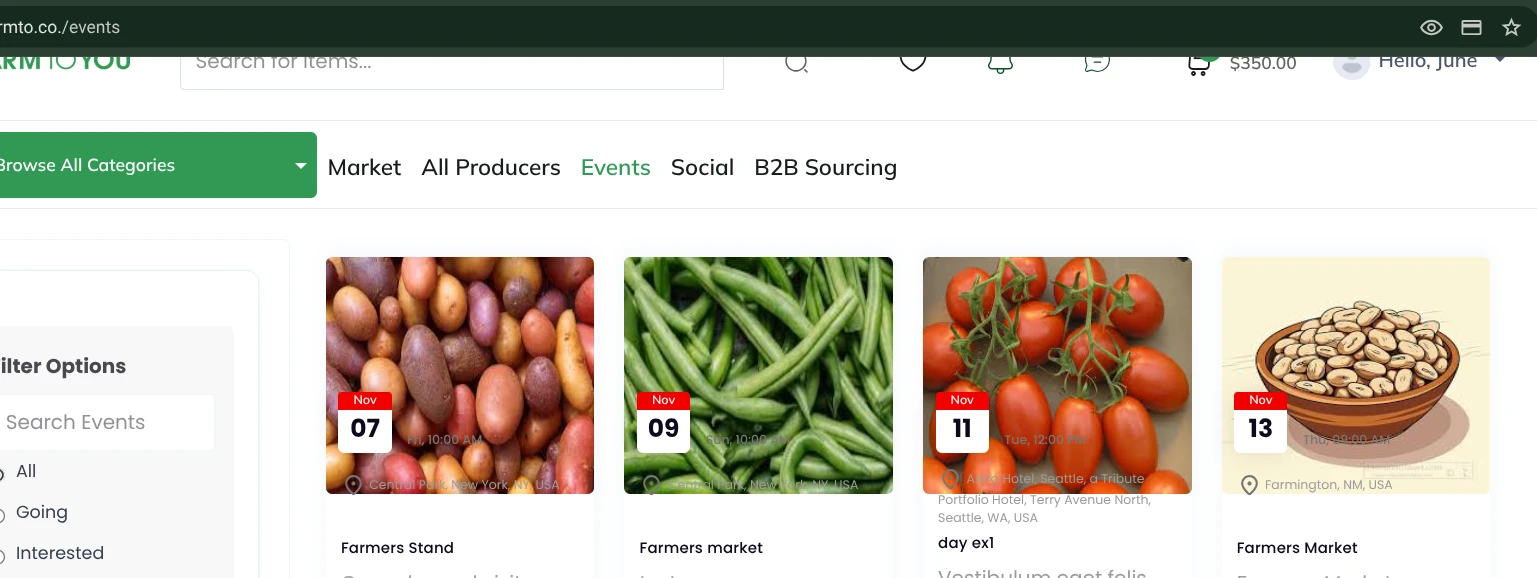Open the All Producers page
The height and width of the screenshot is (578, 1537).
(x=491, y=167)
